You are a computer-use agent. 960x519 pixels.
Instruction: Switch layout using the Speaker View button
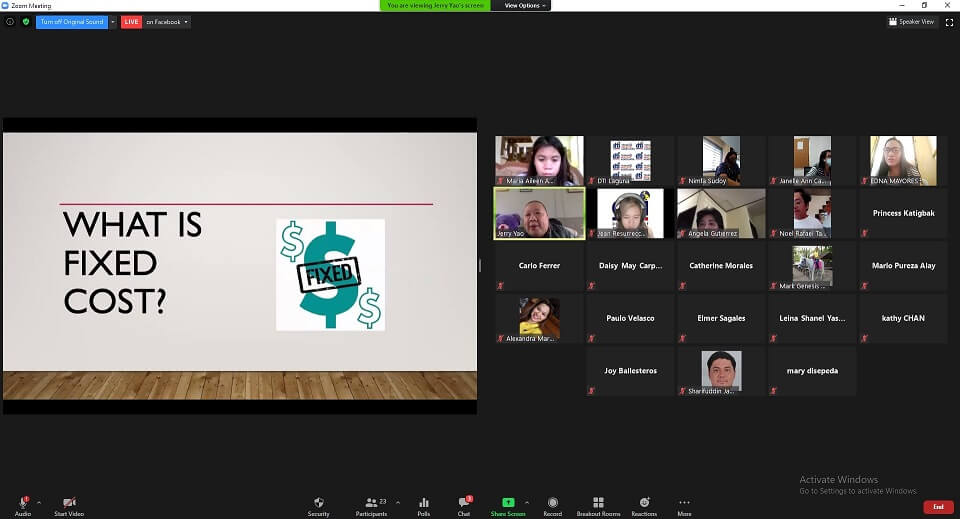coord(911,22)
